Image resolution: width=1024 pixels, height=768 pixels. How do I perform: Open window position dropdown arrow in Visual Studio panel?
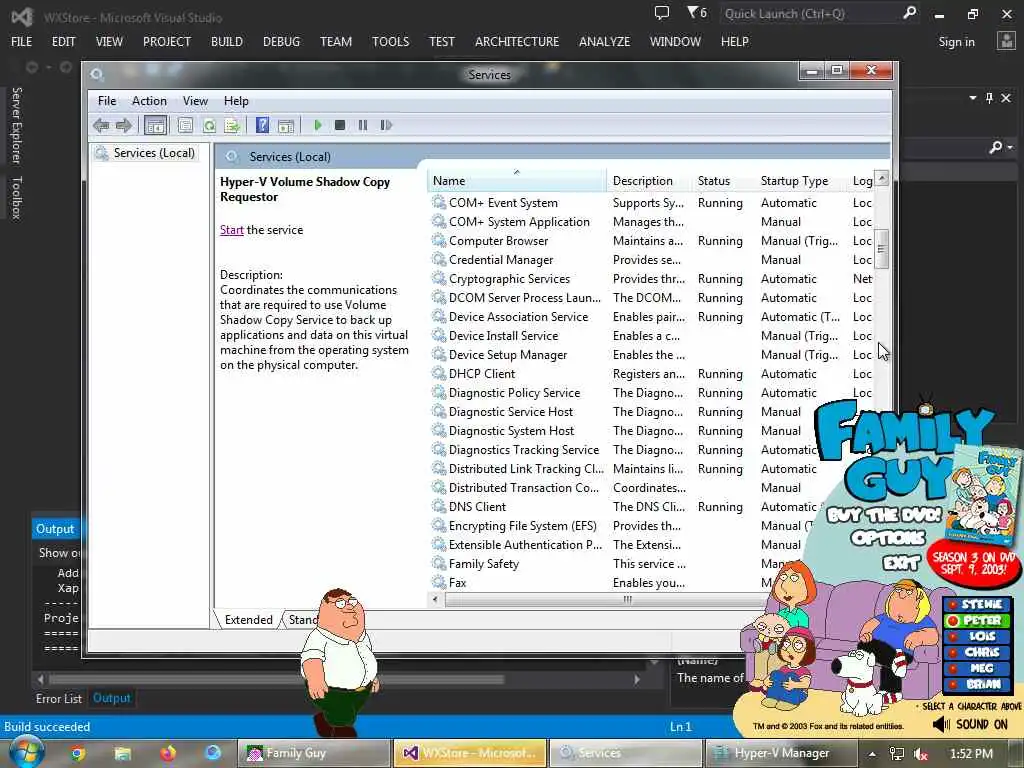point(972,98)
